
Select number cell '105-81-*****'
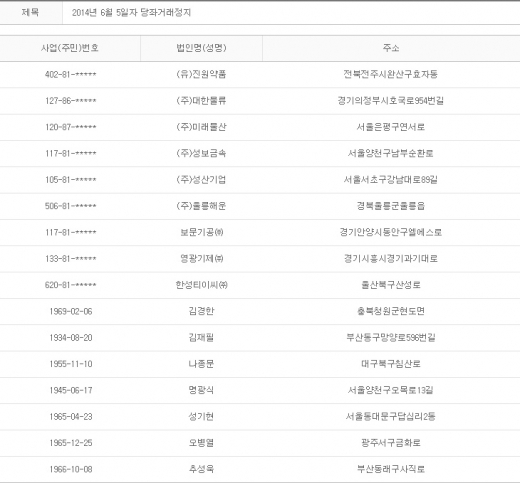click(71, 180)
